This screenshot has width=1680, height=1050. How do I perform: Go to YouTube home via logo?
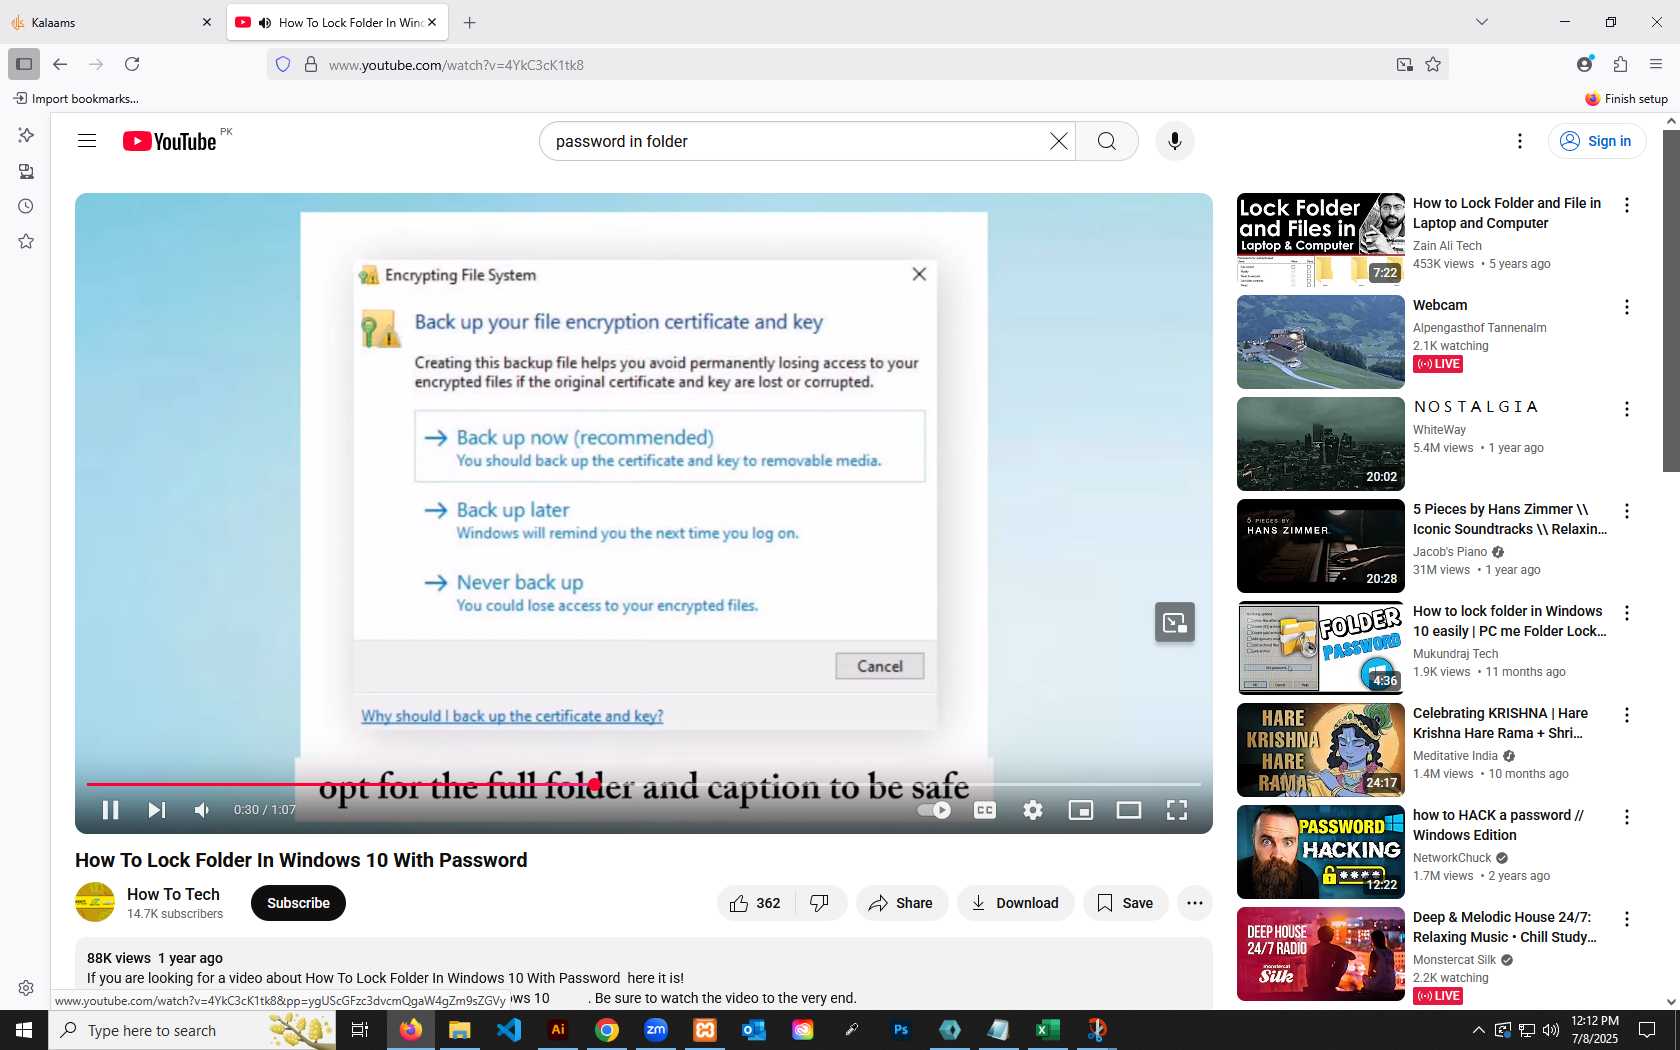170,141
